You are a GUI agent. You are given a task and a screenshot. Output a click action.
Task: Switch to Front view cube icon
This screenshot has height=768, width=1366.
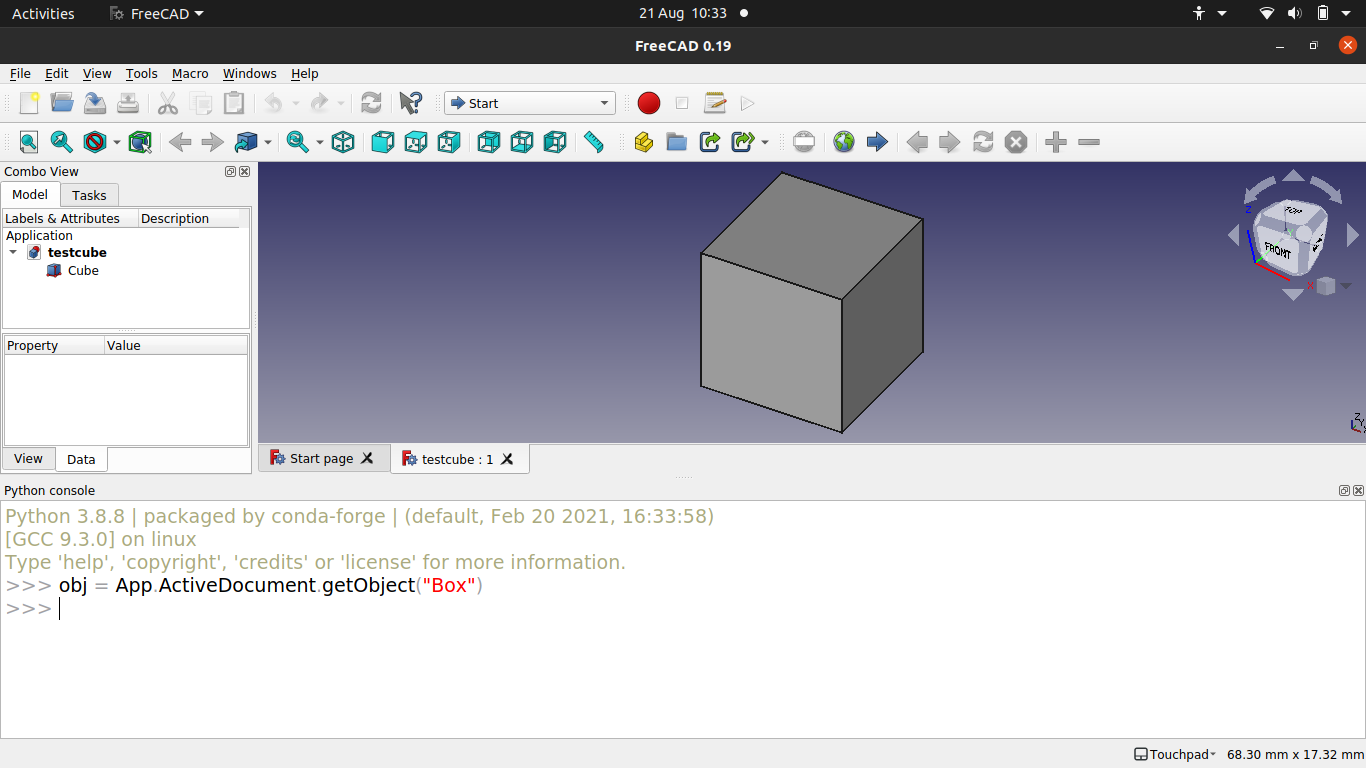click(x=383, y=142)
